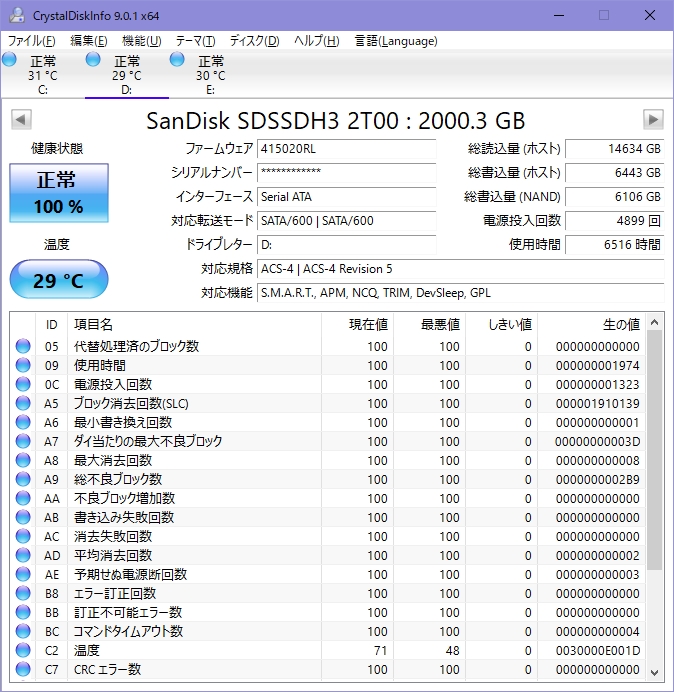
Task: Select the 使用時間 attribute name in row 09
Action: click(x=100, y=365)
